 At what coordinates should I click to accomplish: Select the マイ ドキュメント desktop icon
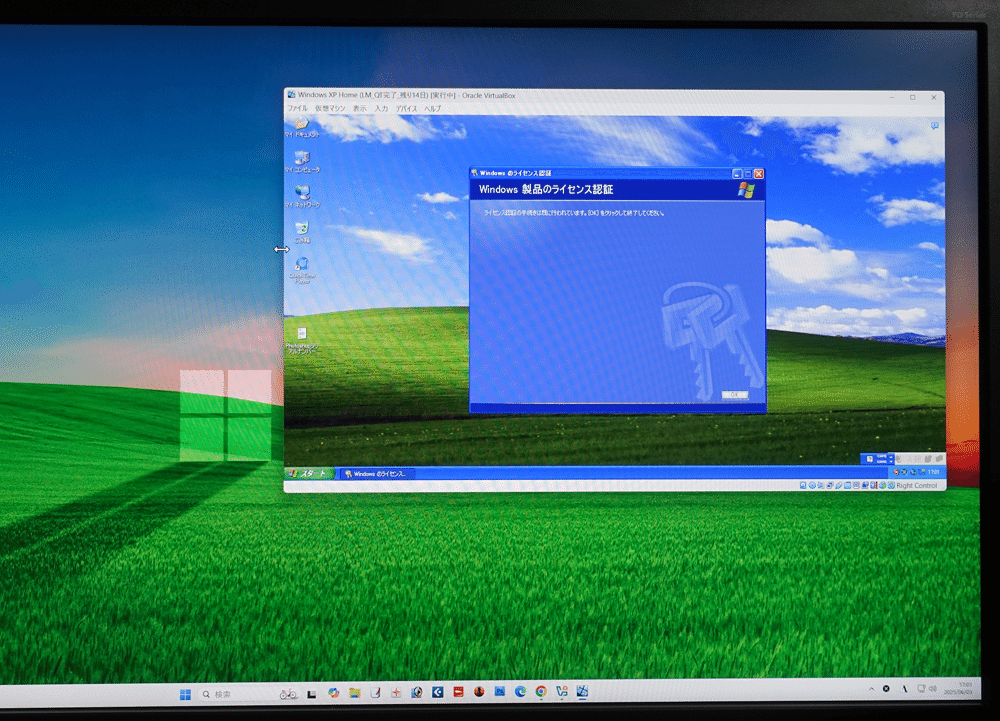pyautogui.click(x=302, y=126)
